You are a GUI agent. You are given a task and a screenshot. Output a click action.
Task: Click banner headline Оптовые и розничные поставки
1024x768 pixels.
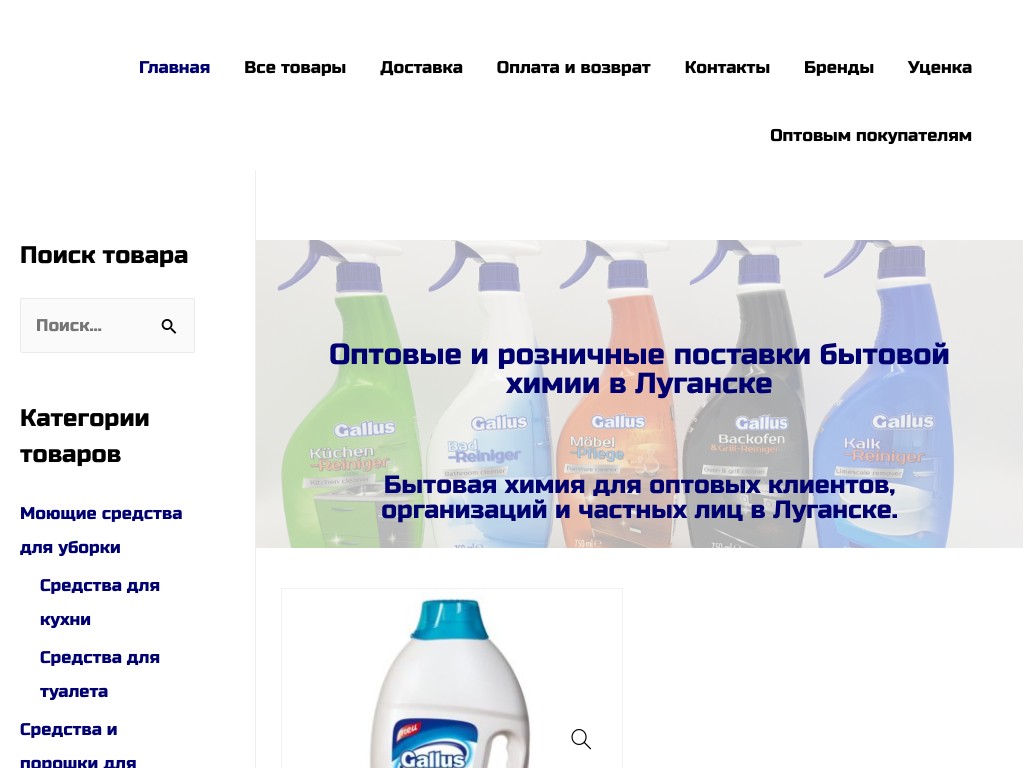tap(639, 368)
